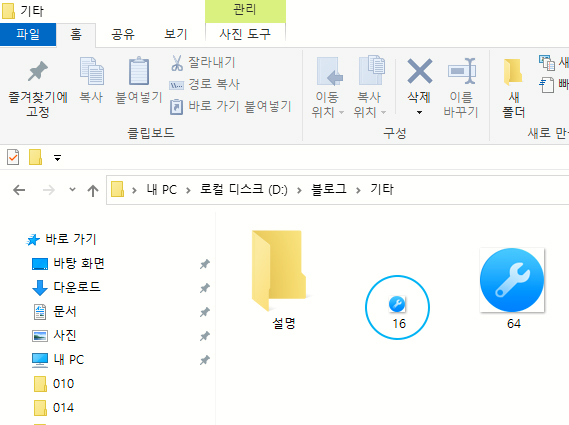Unpin 사진 via its pin icon
The height and width of the screenshot is (425, 569).
pos(205,336)
